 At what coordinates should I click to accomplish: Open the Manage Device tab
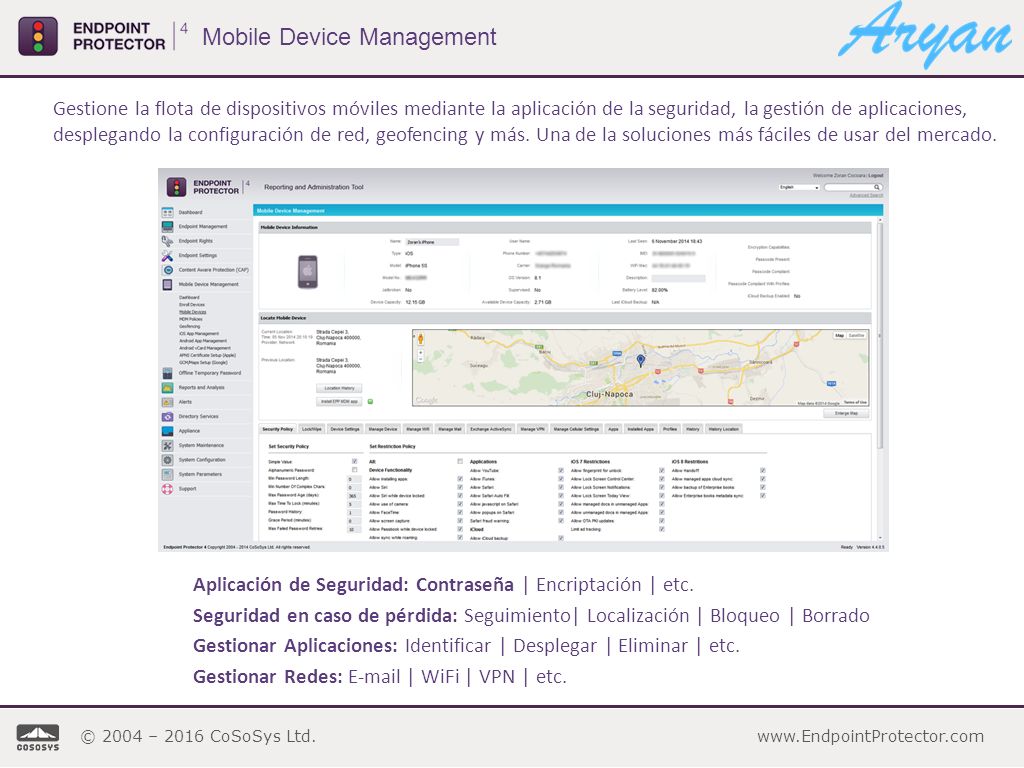pyautogui.click(x=383, y=429)
